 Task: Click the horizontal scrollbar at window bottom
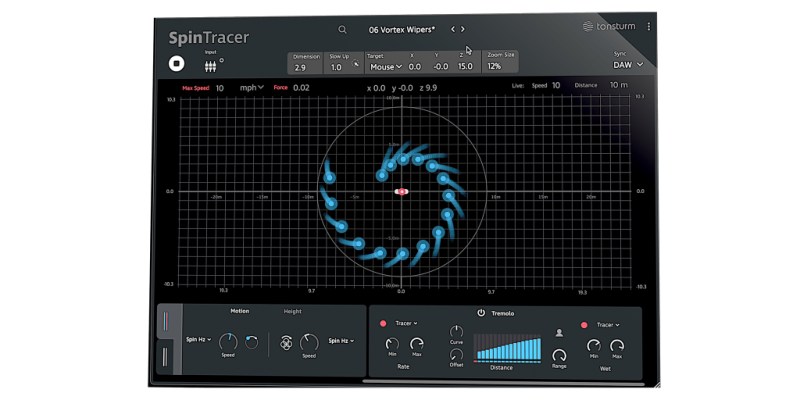(x=503, y=381)
